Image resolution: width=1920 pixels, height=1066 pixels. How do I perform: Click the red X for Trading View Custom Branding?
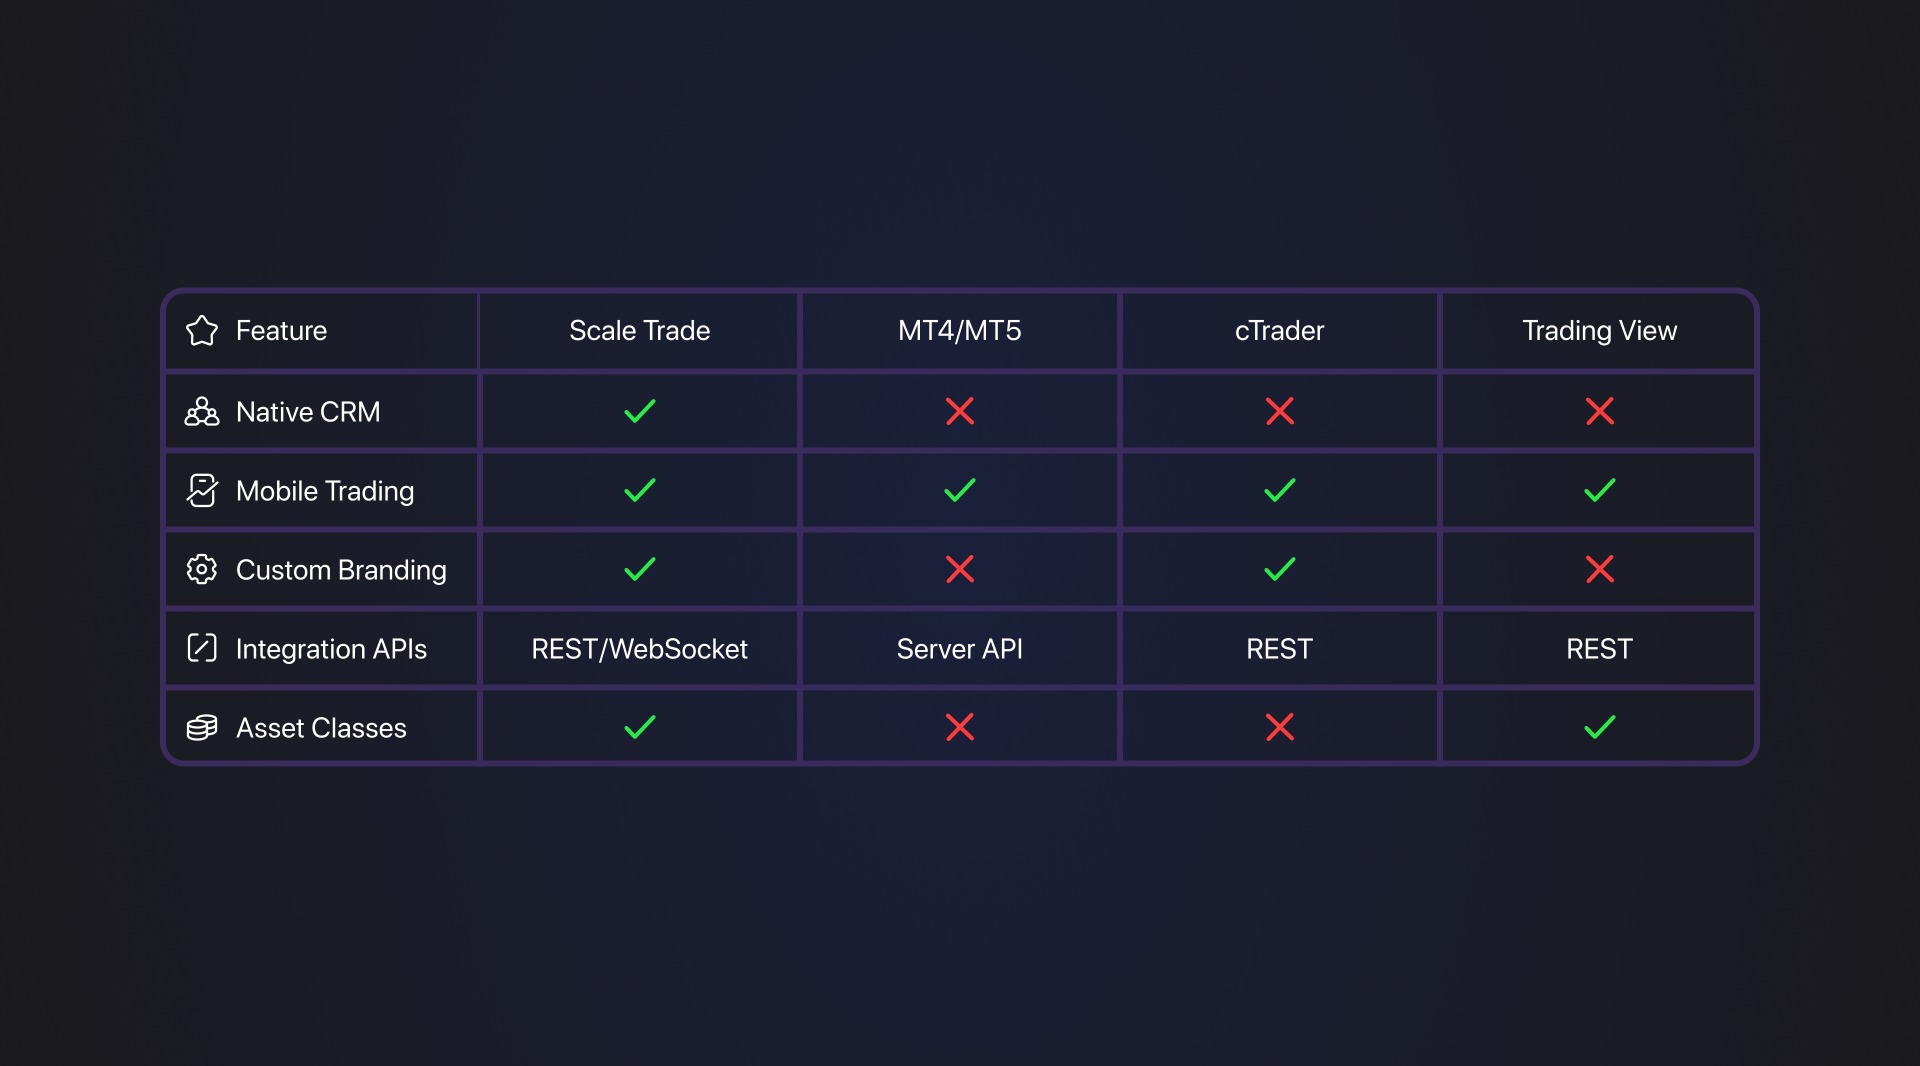(x=1600, y=570)
